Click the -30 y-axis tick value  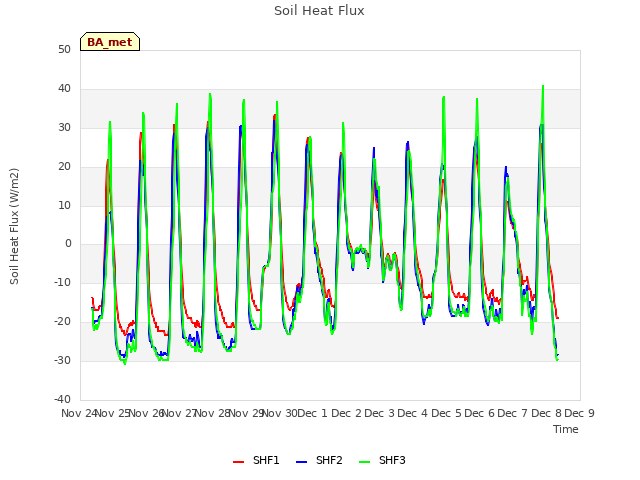(x=63, y=360)
